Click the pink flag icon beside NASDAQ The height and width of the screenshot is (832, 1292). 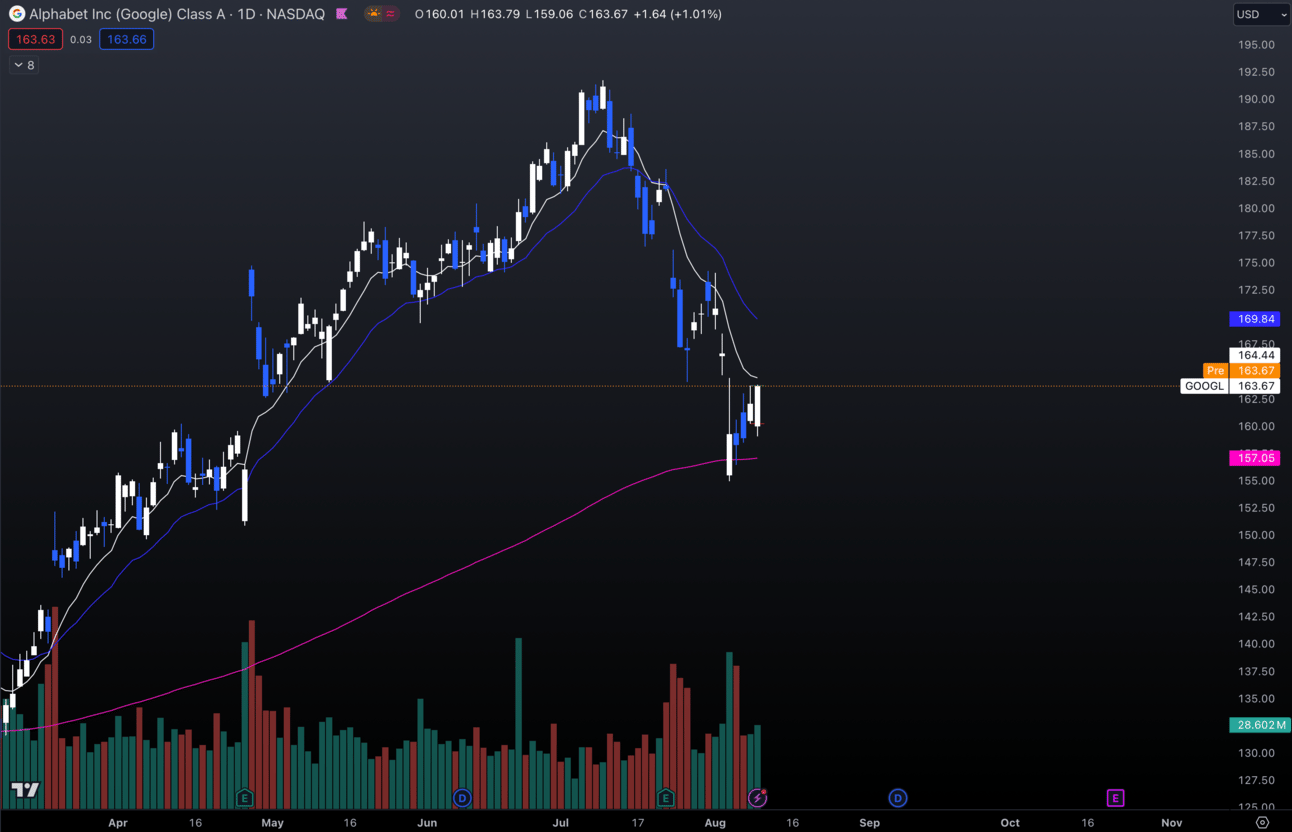click(x=342, y=14)
